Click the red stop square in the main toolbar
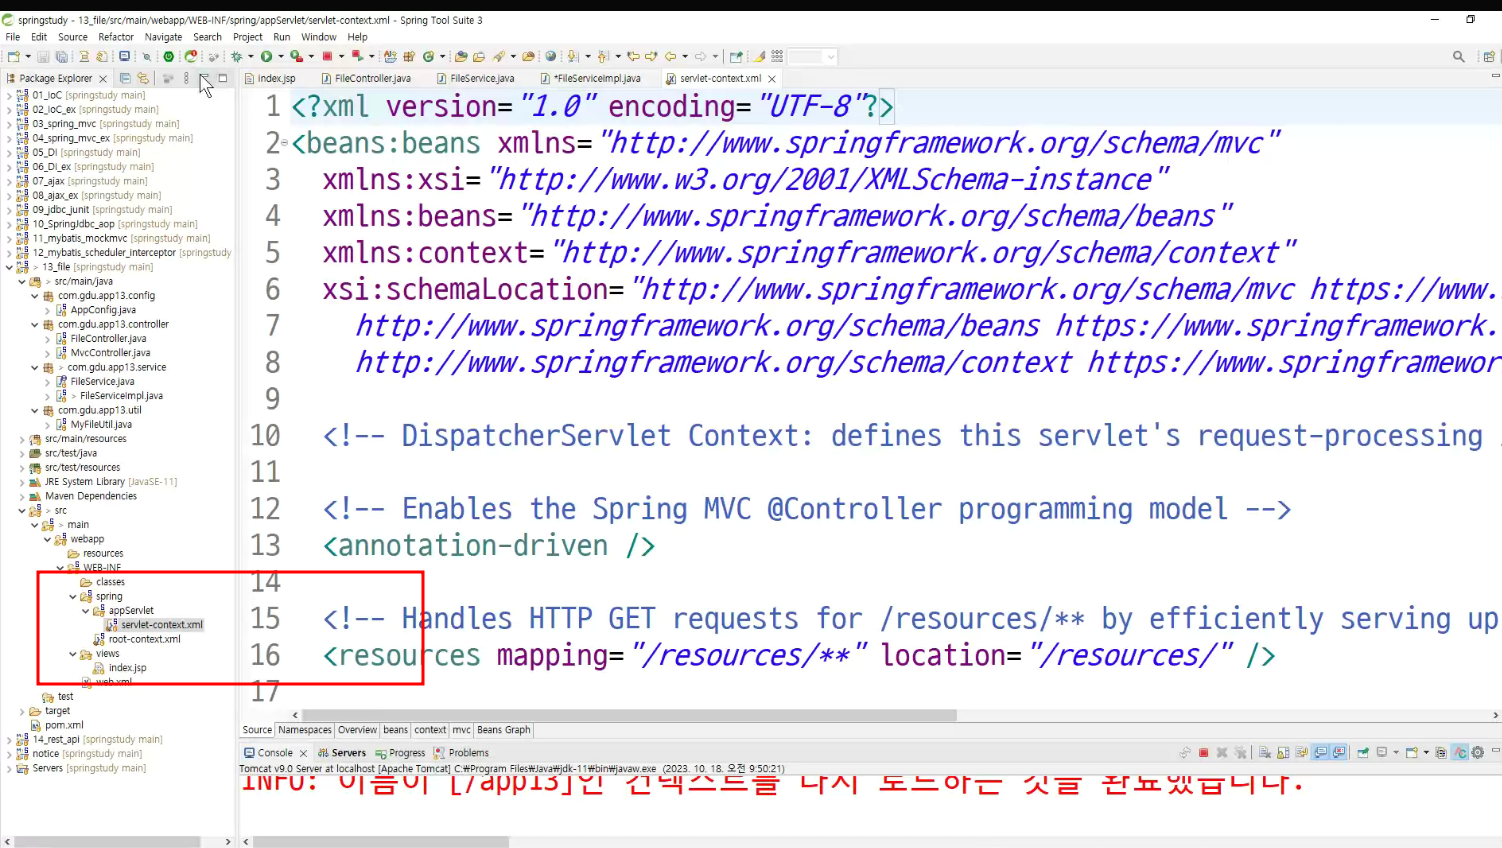This screenshot has height=848, width=1502. pos(327,57)
